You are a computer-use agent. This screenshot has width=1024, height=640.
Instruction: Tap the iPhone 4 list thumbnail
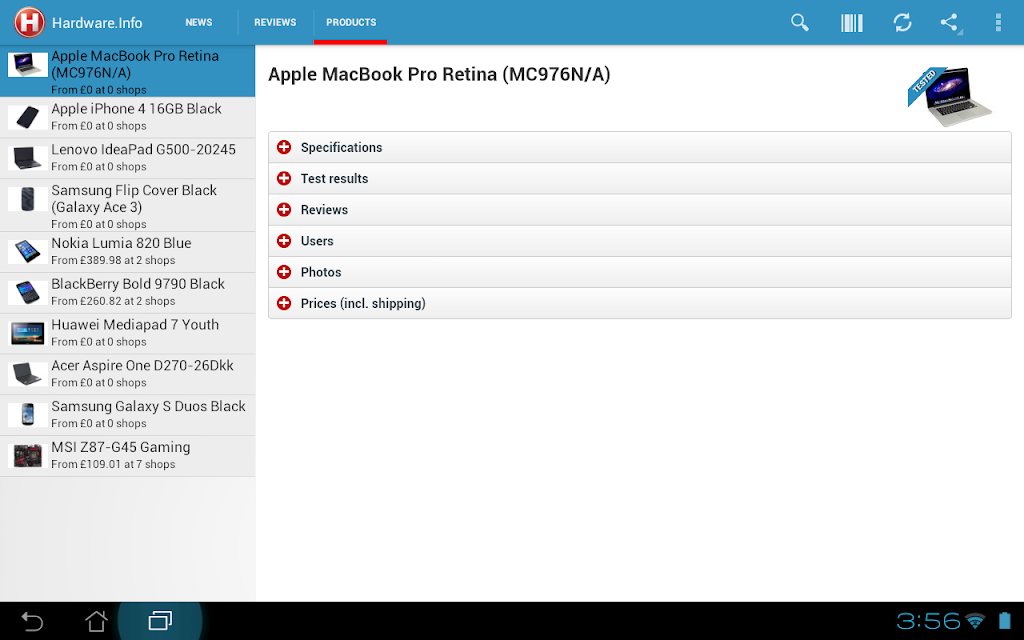pos(27,118)
